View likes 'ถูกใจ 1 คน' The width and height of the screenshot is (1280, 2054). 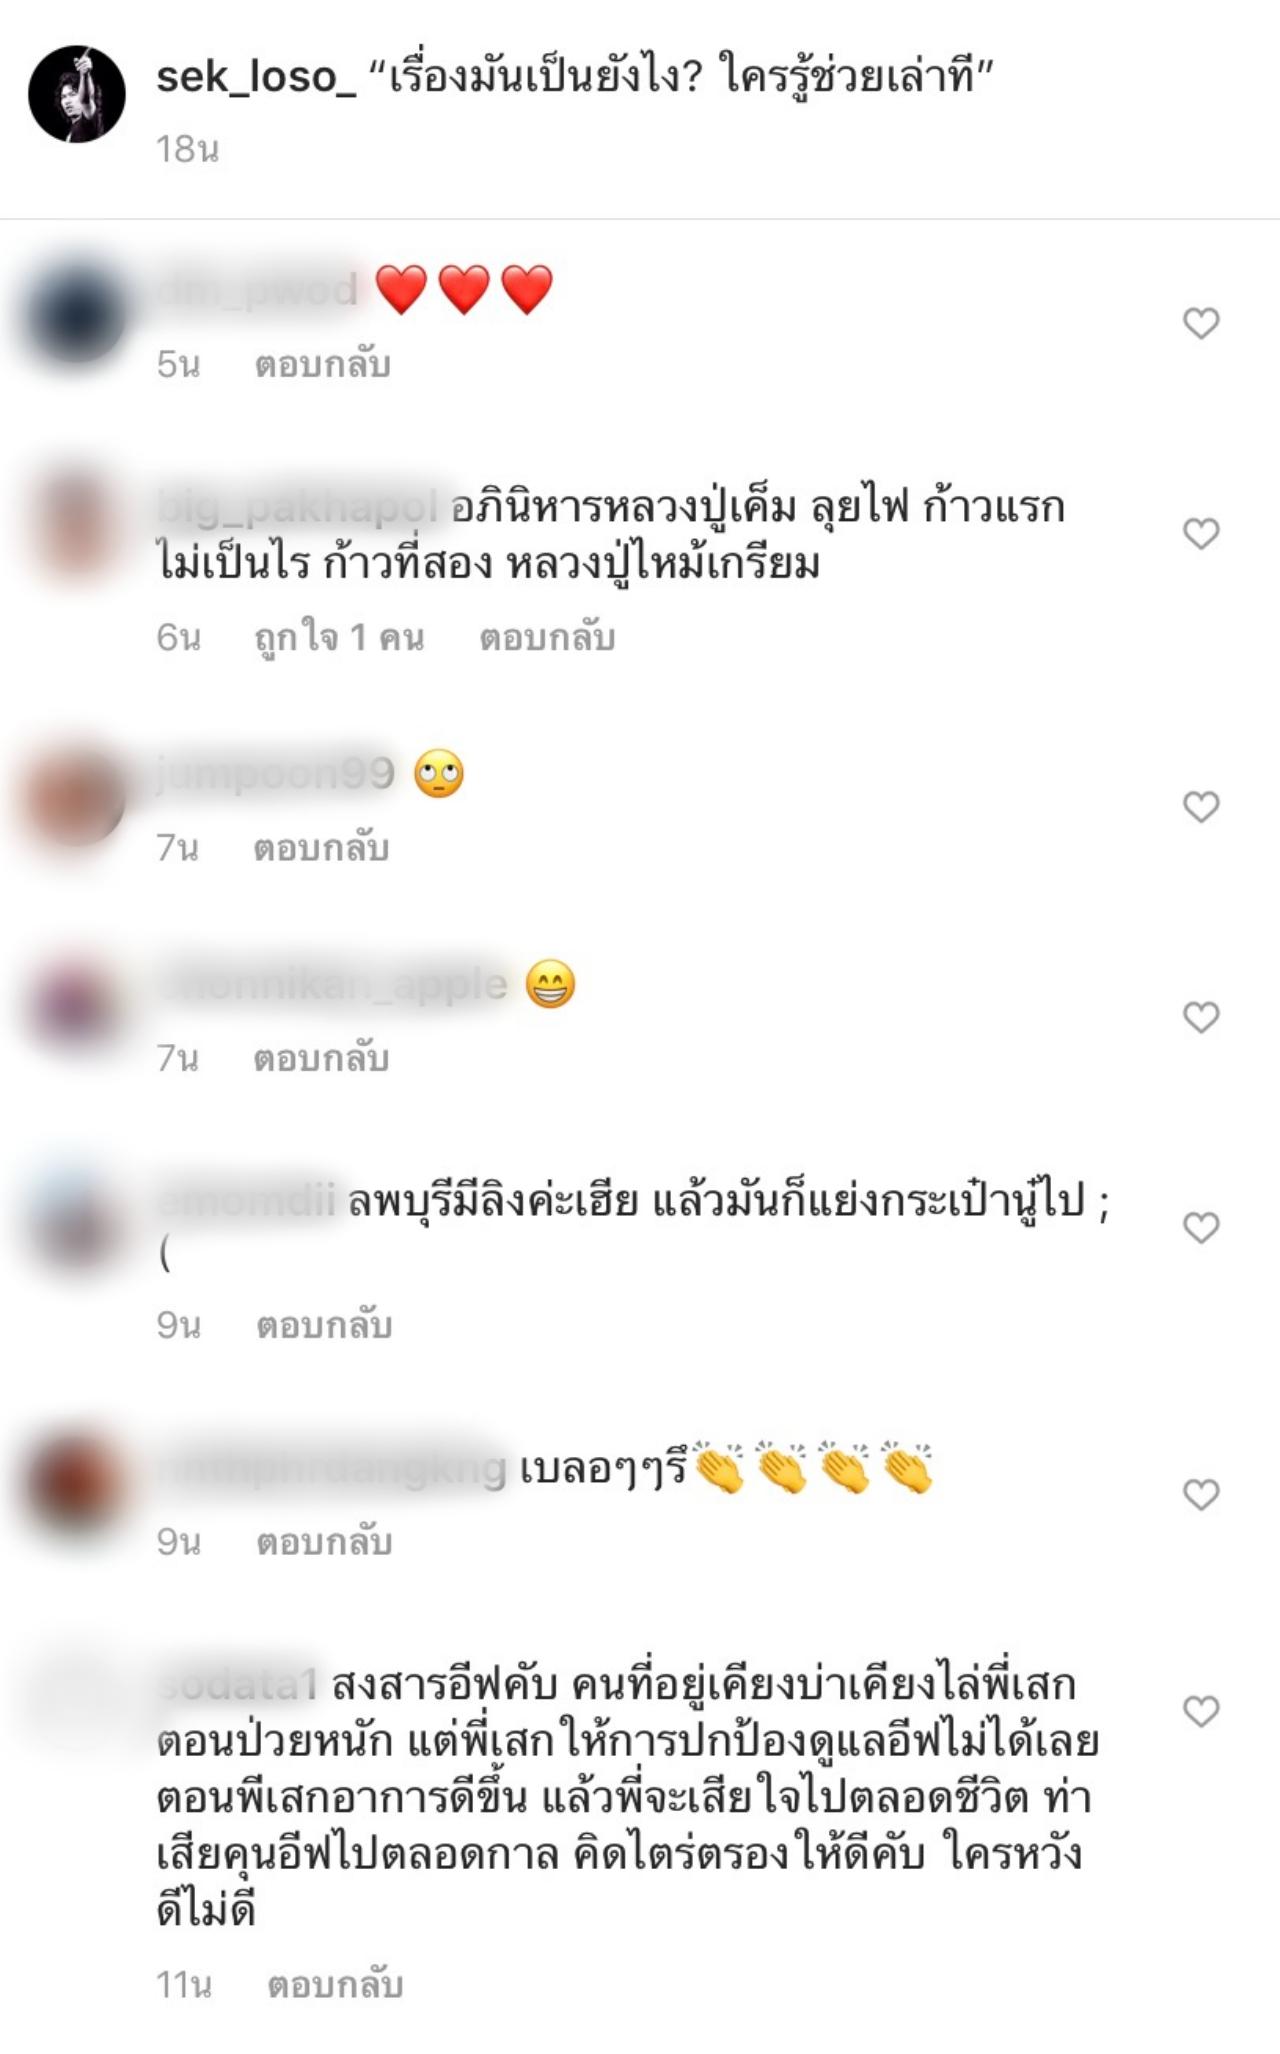[339, 637]
